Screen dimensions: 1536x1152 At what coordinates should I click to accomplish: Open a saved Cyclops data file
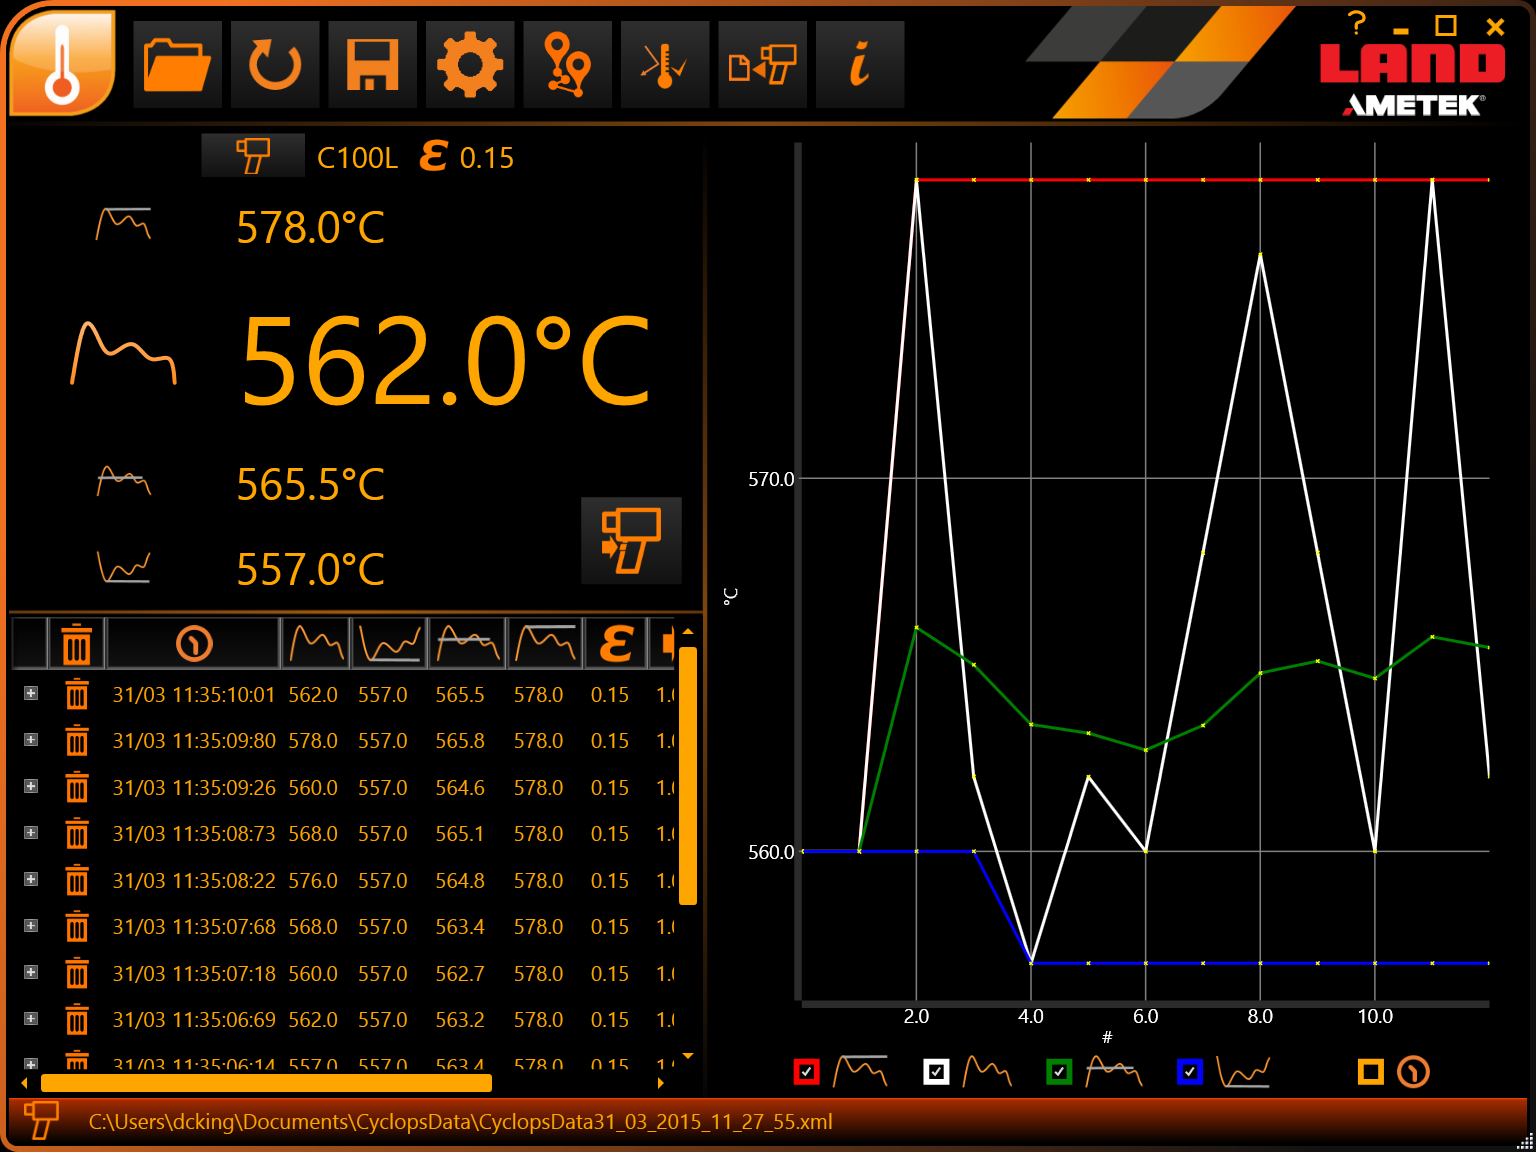click(177, 63)
